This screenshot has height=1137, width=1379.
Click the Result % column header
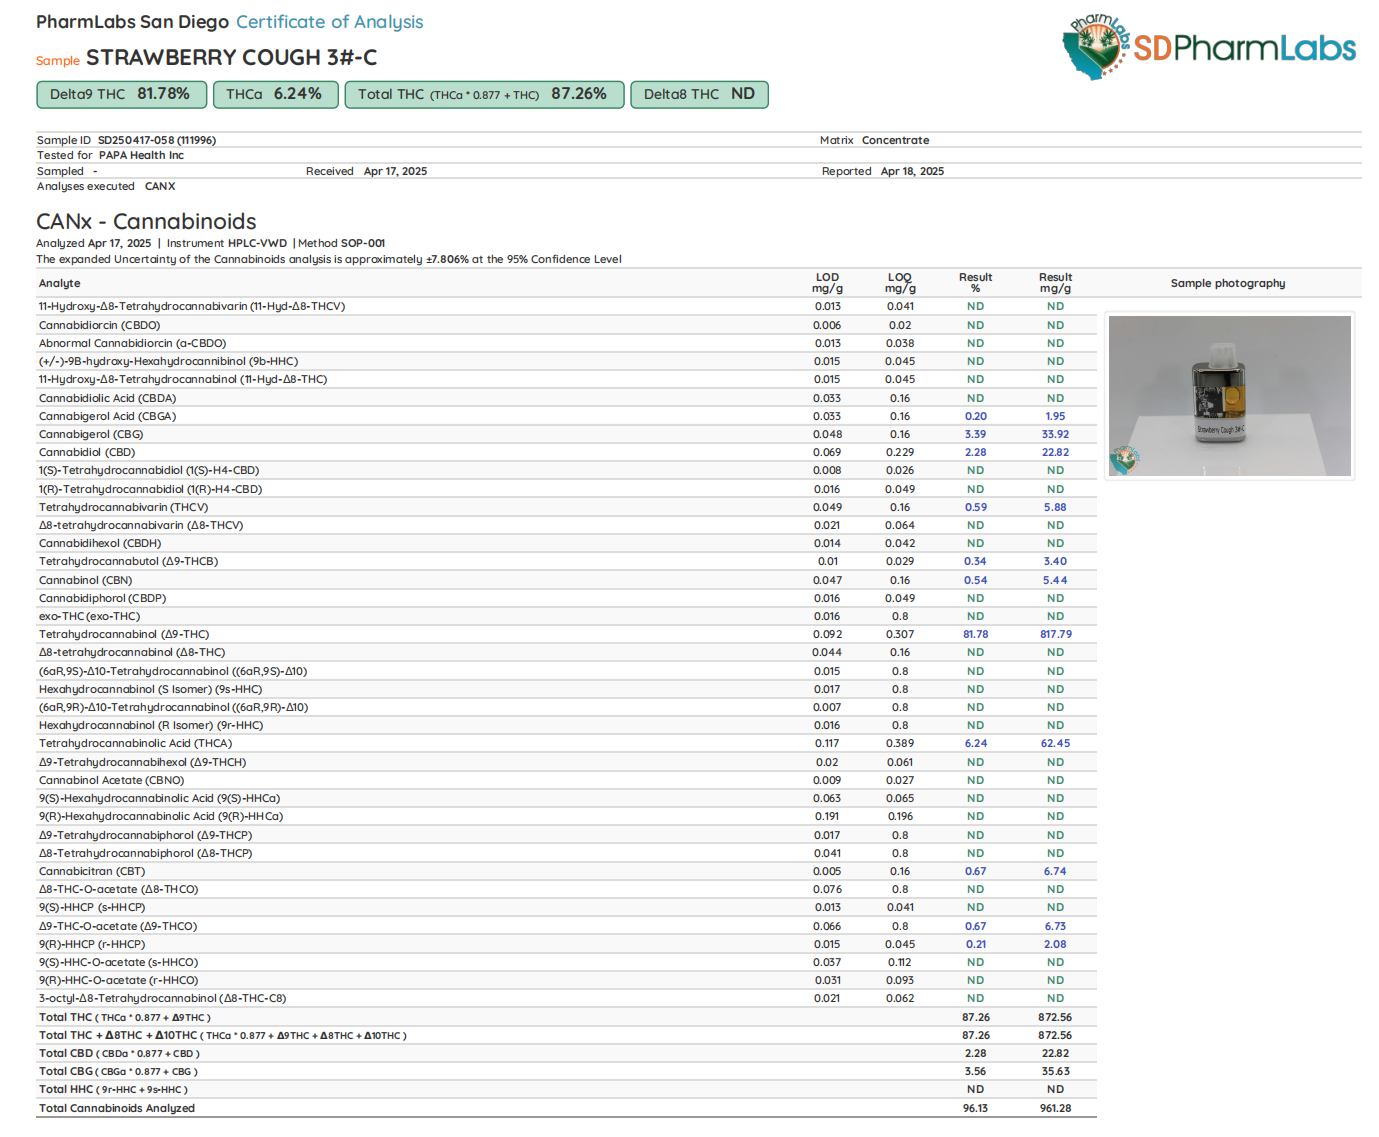975,283
